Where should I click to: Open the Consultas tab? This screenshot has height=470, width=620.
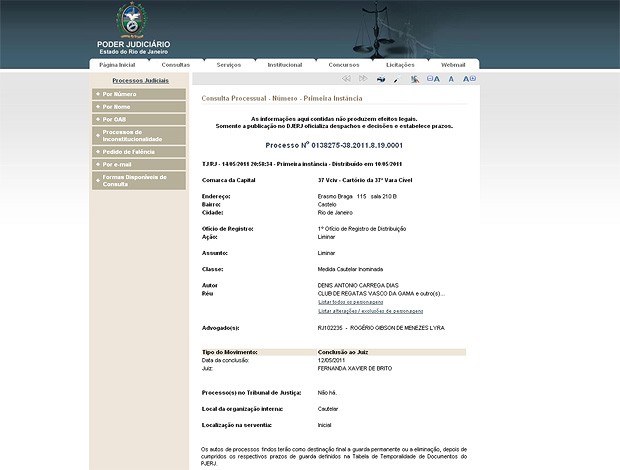tap(176, 64)
